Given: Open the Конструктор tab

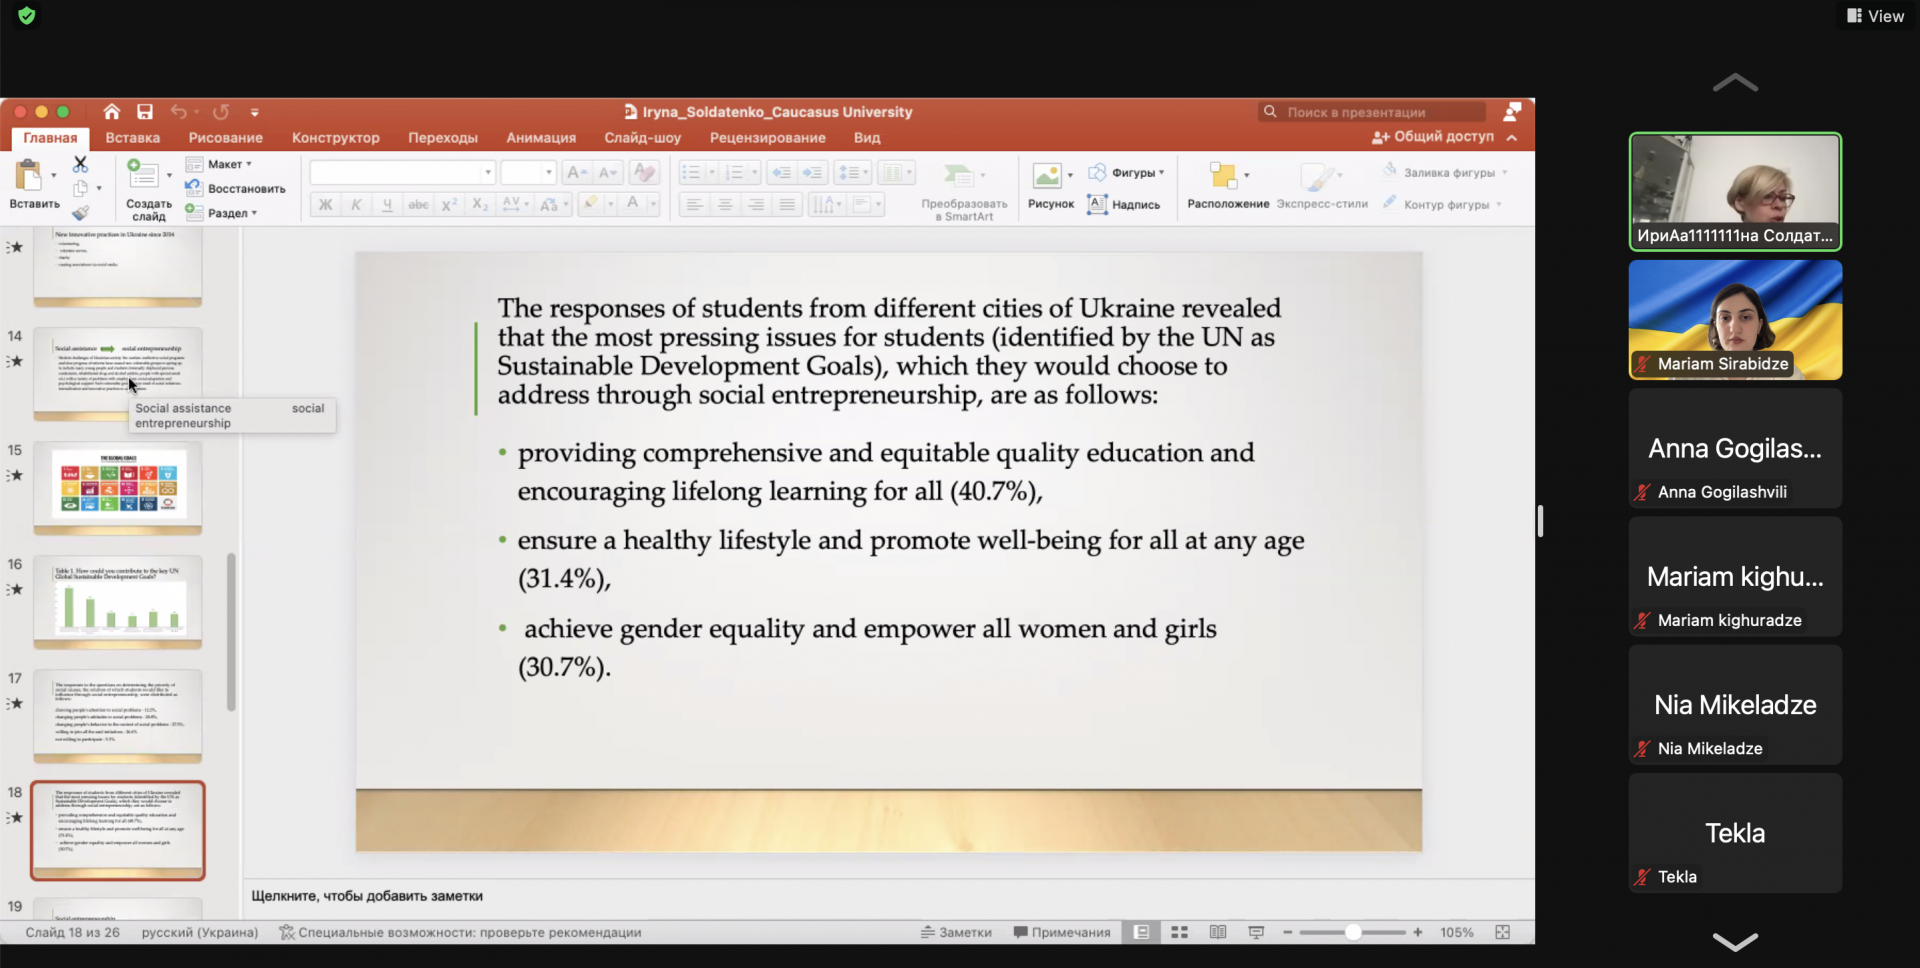Looking at the screenshot, I should (x=336, y=138).
